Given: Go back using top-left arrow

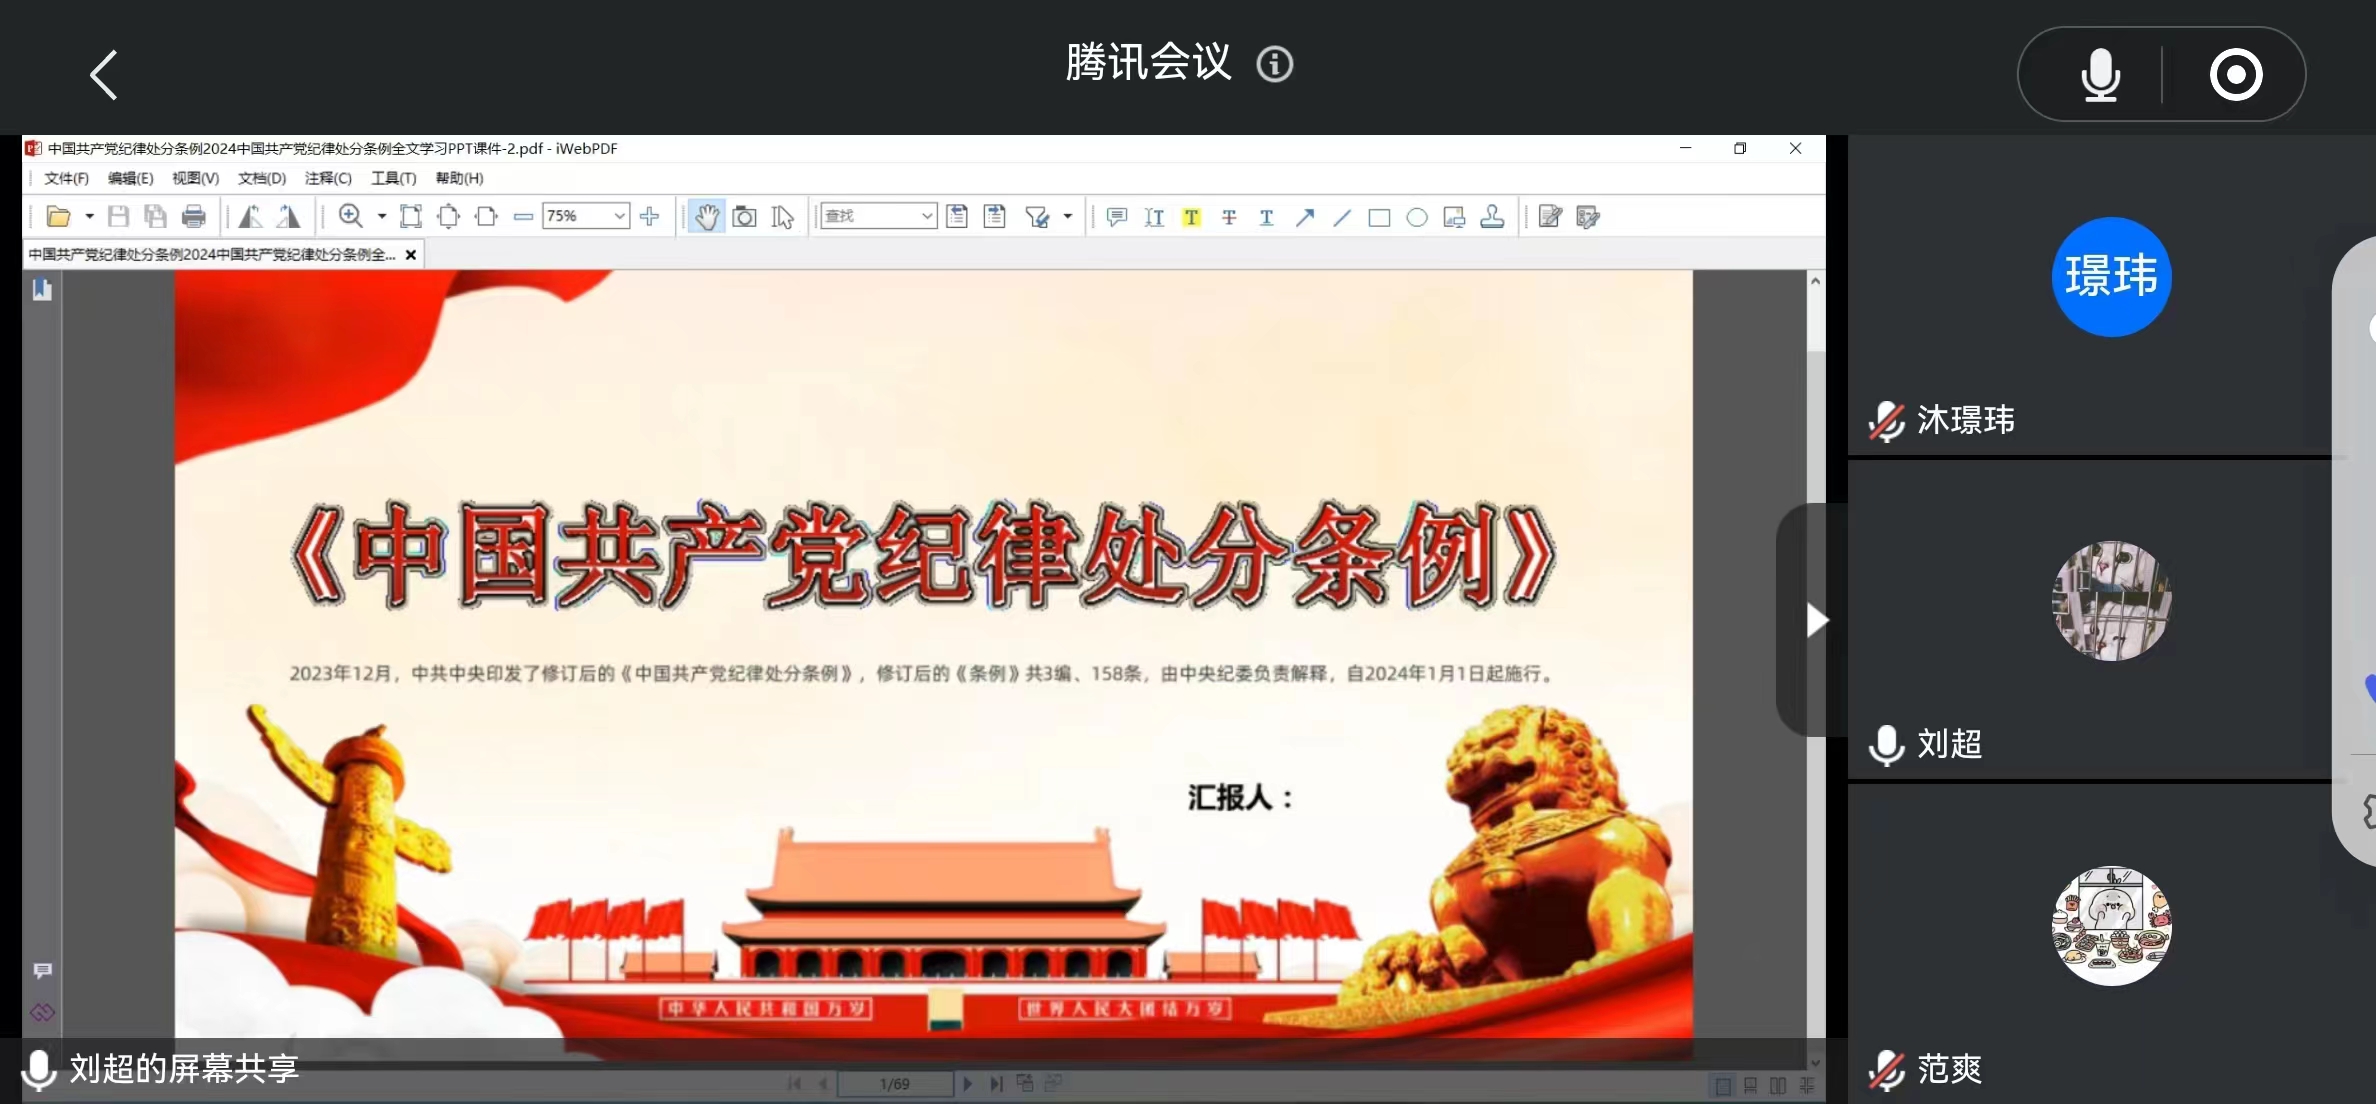Looking at the screenshot, I should tap(104, 75).
